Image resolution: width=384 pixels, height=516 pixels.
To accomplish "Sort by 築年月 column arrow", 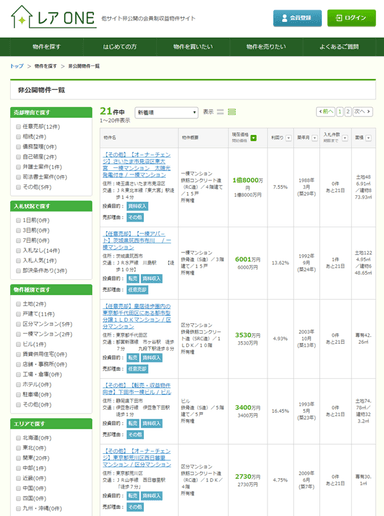I will coord(315,138).
